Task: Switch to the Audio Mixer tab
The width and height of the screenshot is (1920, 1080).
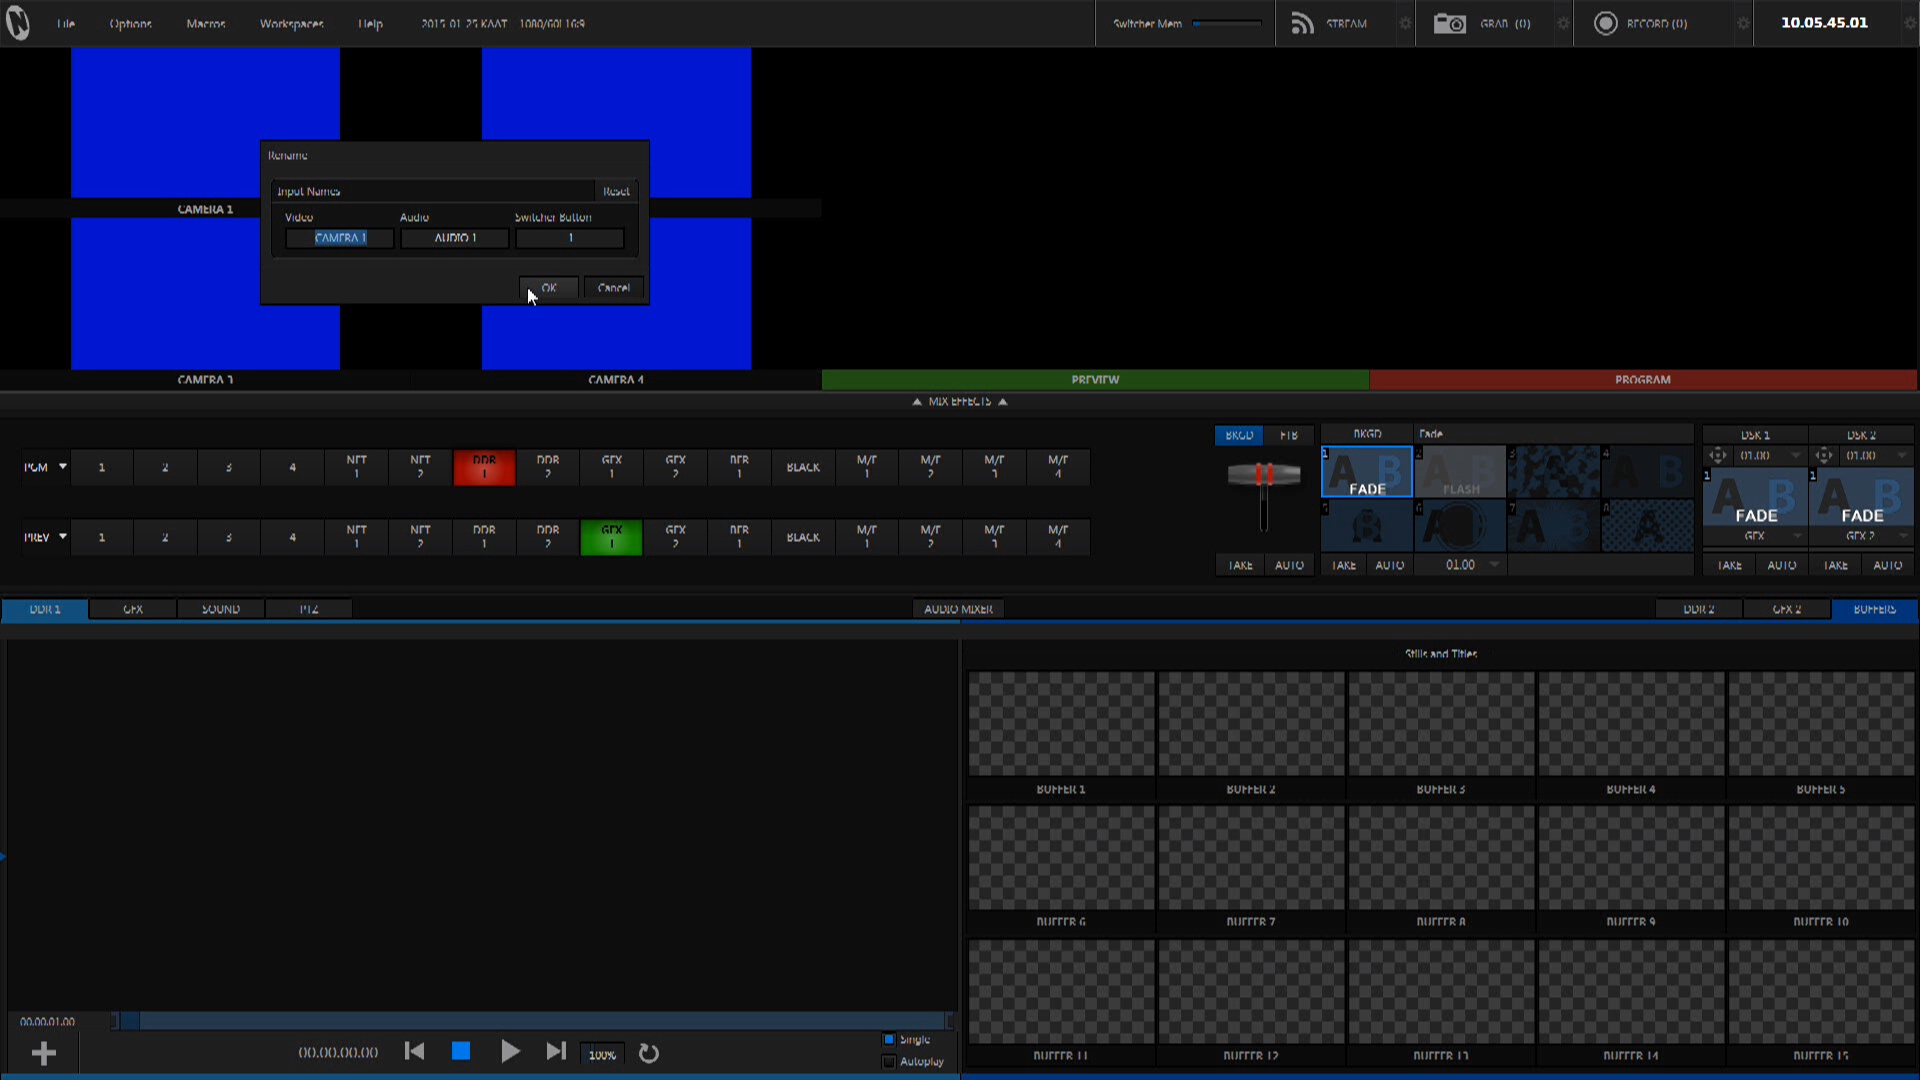Action: click(x=958, y=609)
